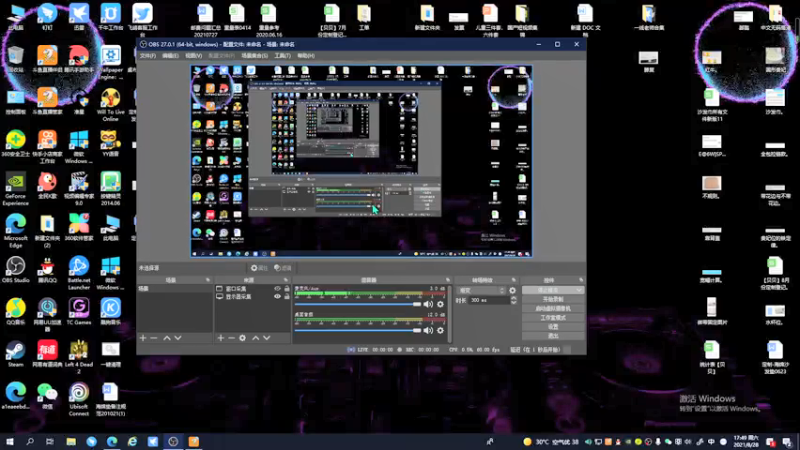The width and height of the screenshot is (800, 450).
Task: Open source 滤镜 filters button
Action: click(283, 268)
